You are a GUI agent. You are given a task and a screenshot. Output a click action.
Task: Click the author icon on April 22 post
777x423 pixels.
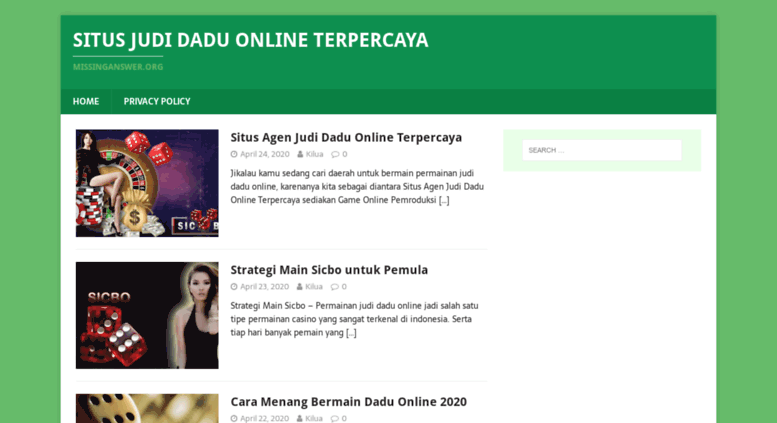tap(300, 419)
